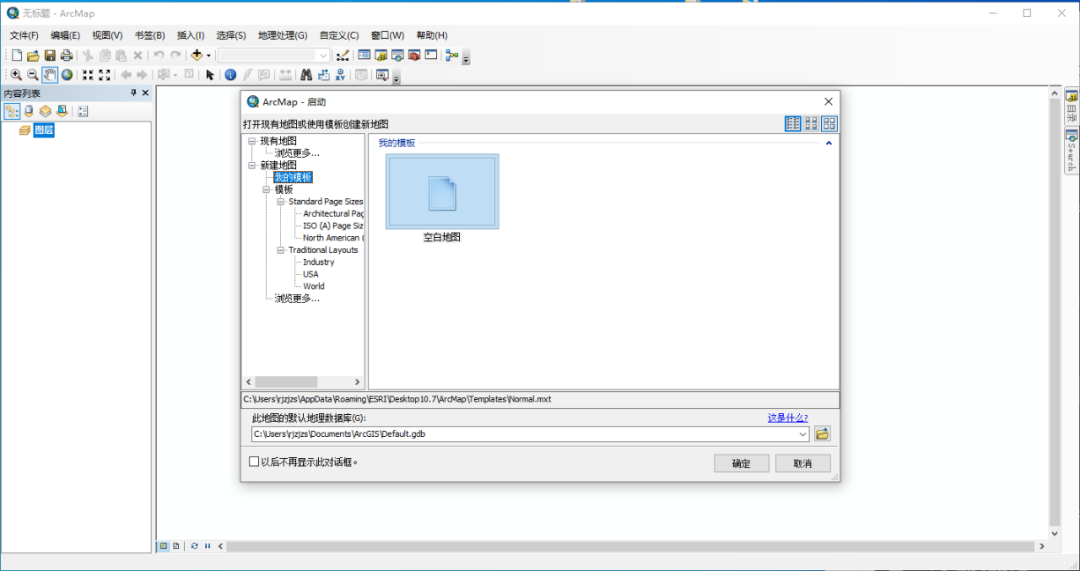Collapse the Traditional Layouts node
The width and height of the screenshot is (1080, 571).
281,250
